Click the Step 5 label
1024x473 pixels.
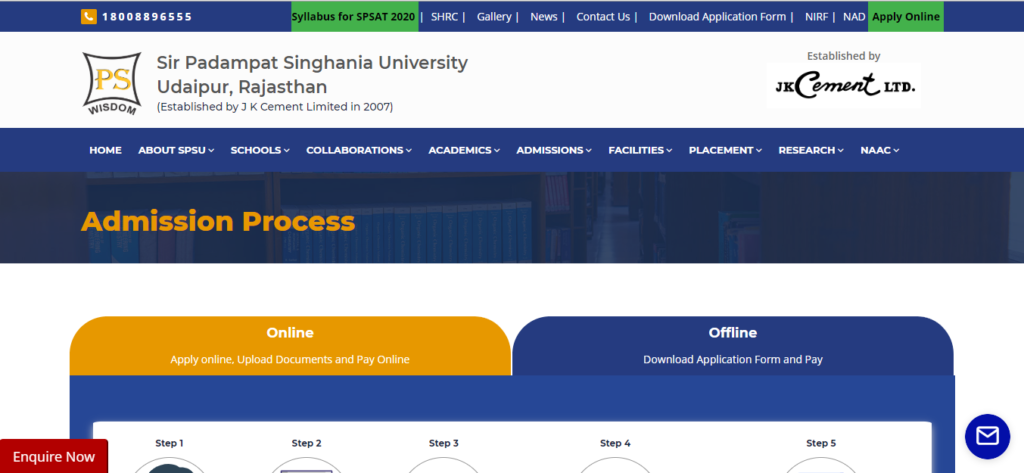tap(821, 443)
